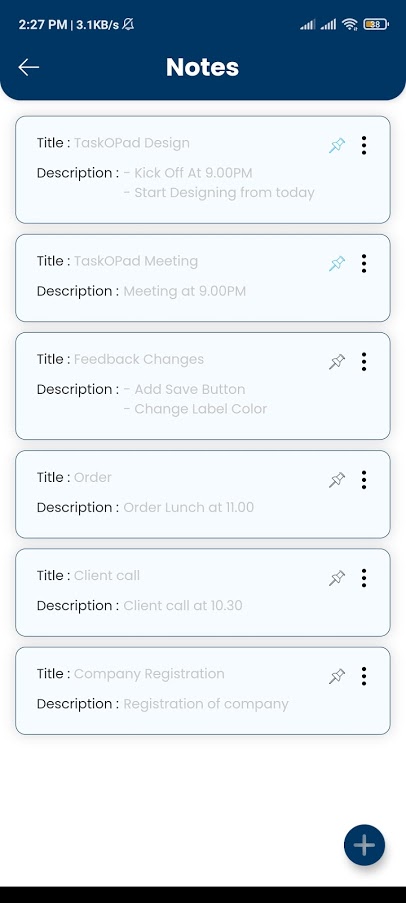Add a new note with plus button

tap(364, 845)
